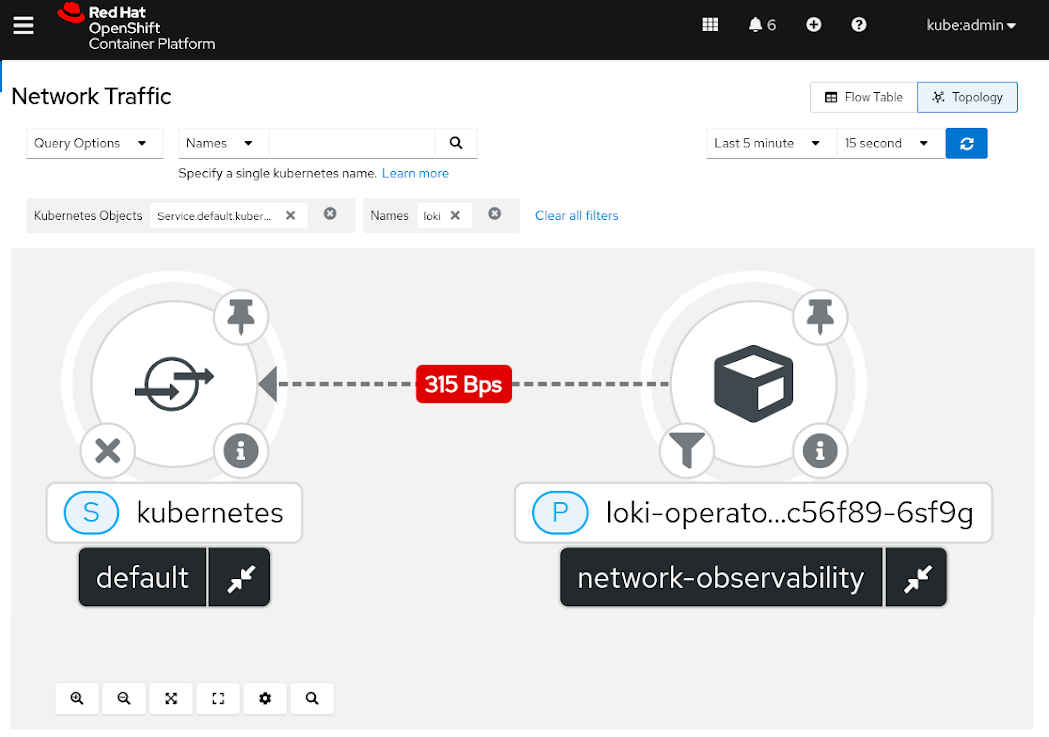The width and height of the screenshot is (1049, 737).
Task: Open the 15 second refresh interval dropdown
Action: click(888, 143)
